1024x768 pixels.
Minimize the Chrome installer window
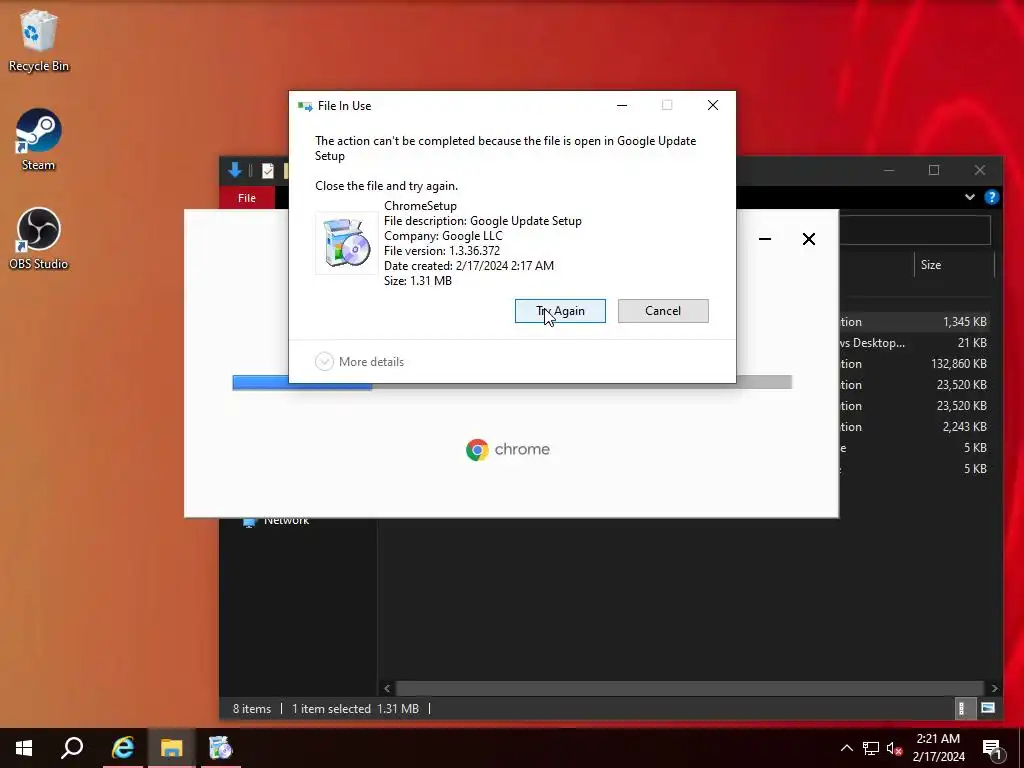click(765, 239)
